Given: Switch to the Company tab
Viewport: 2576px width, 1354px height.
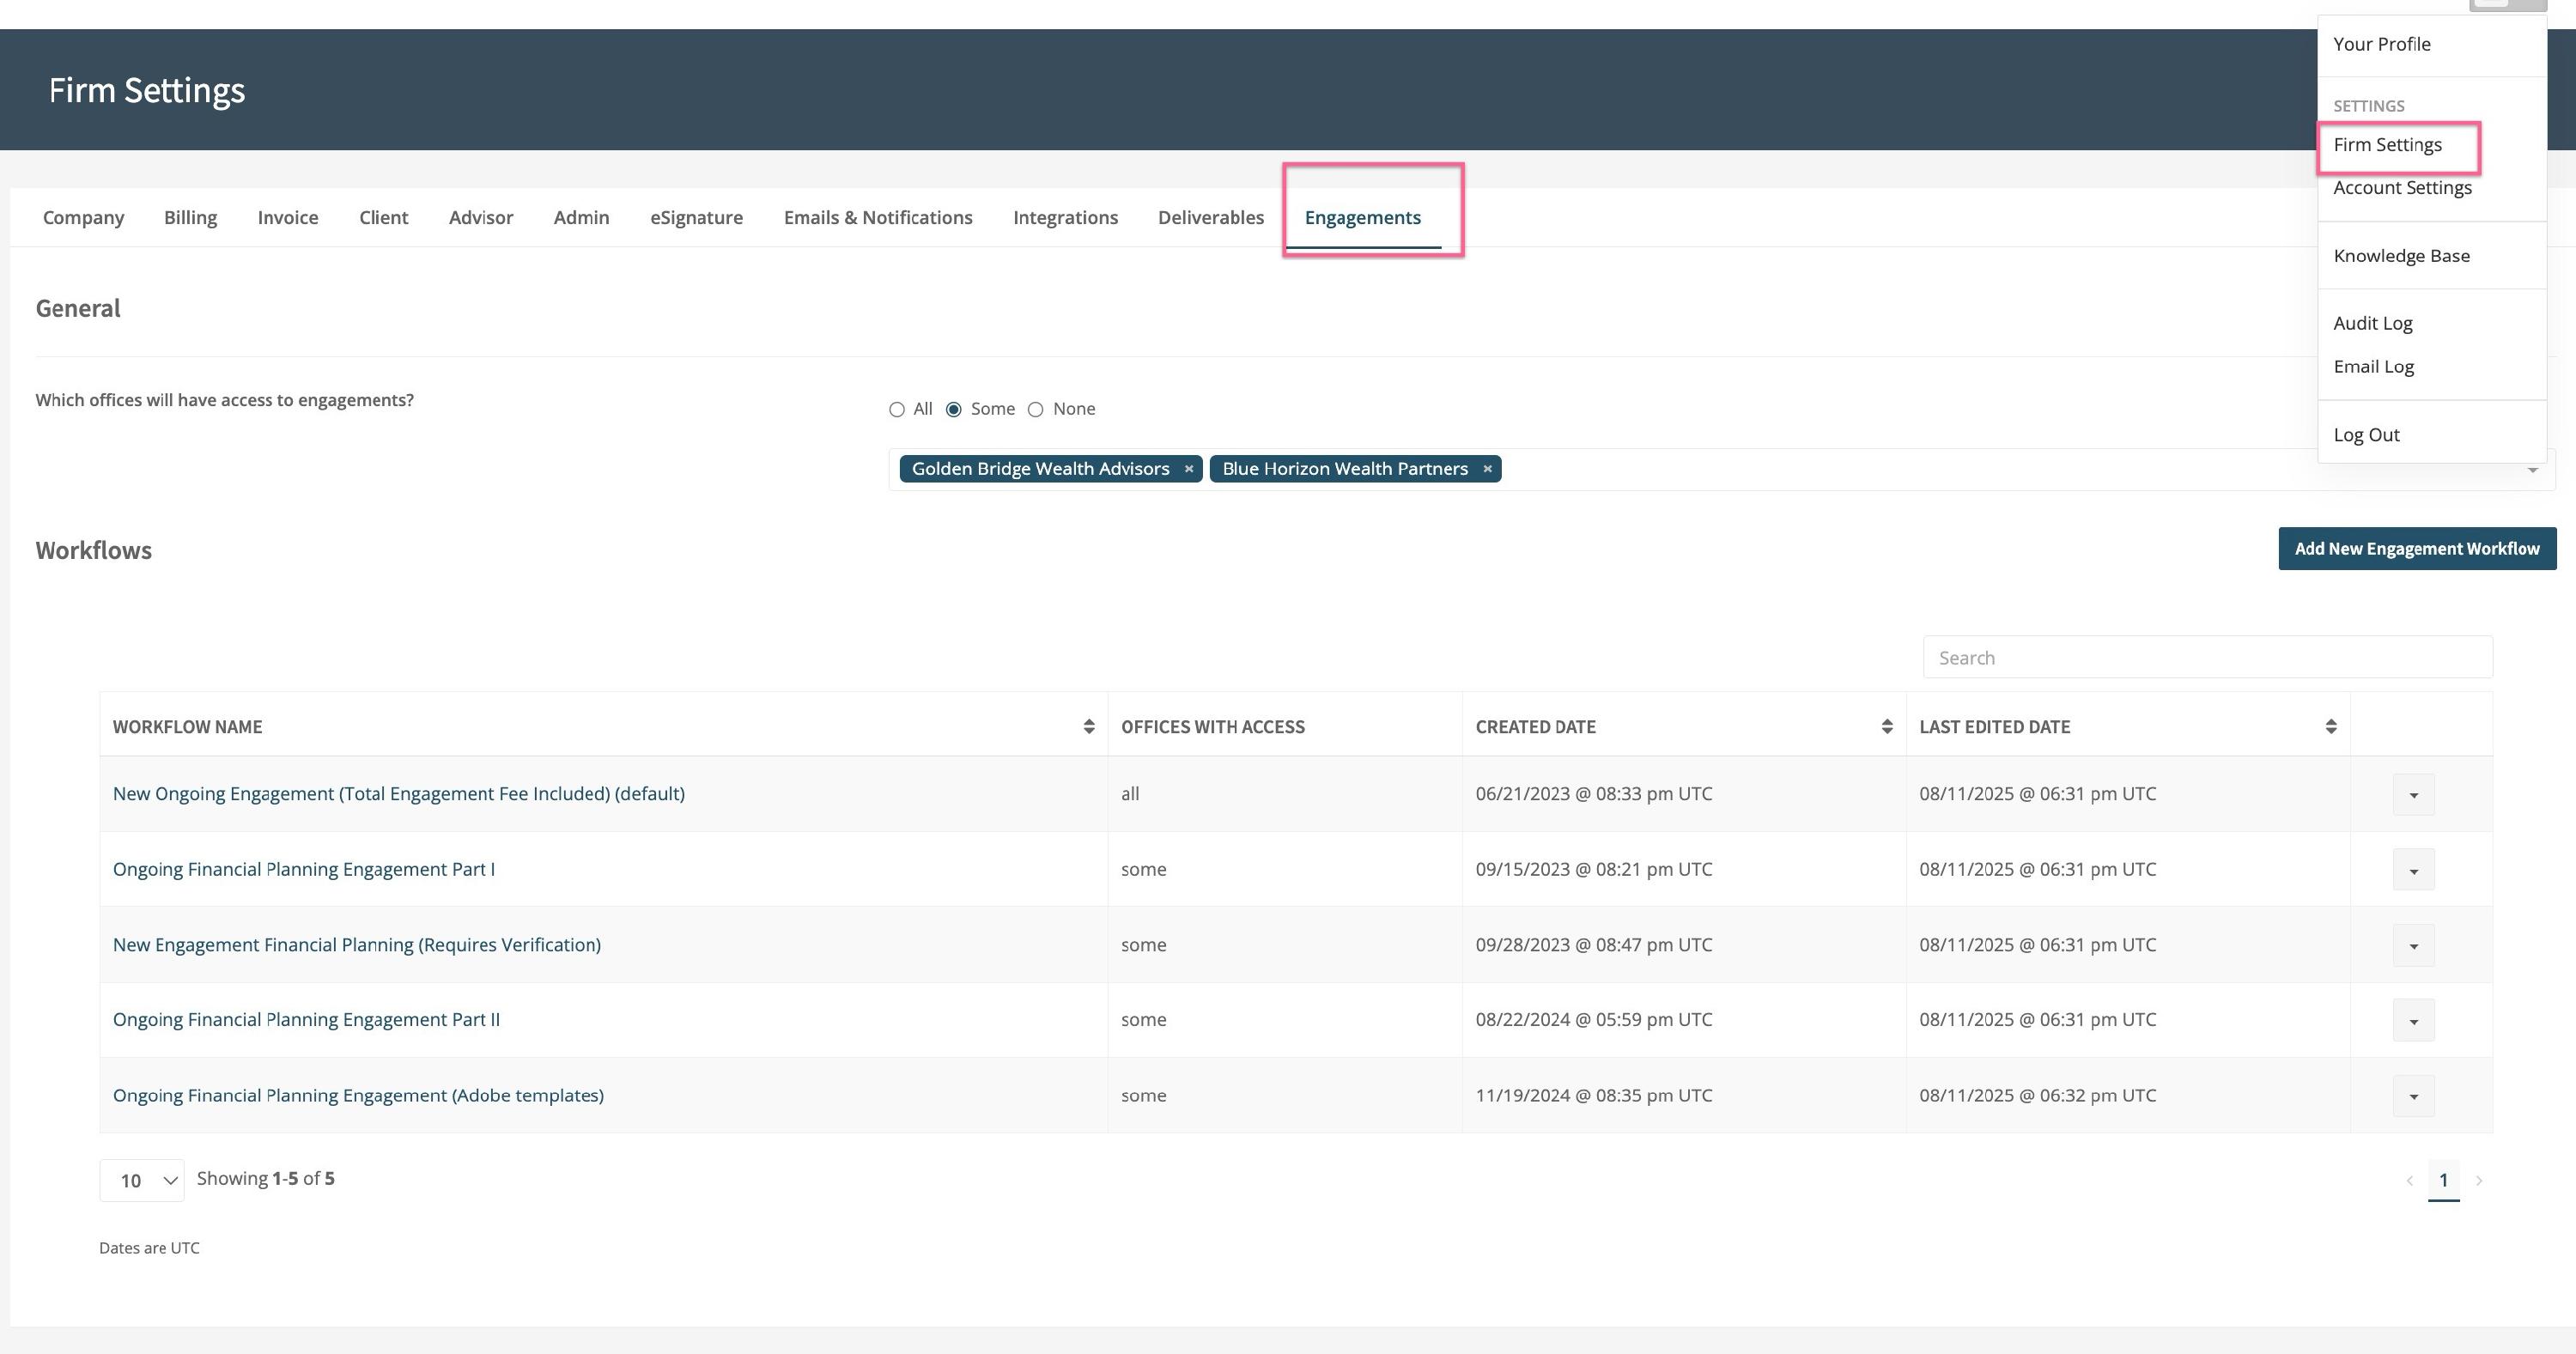Looking at the screenshot, I should coord(84,218).
